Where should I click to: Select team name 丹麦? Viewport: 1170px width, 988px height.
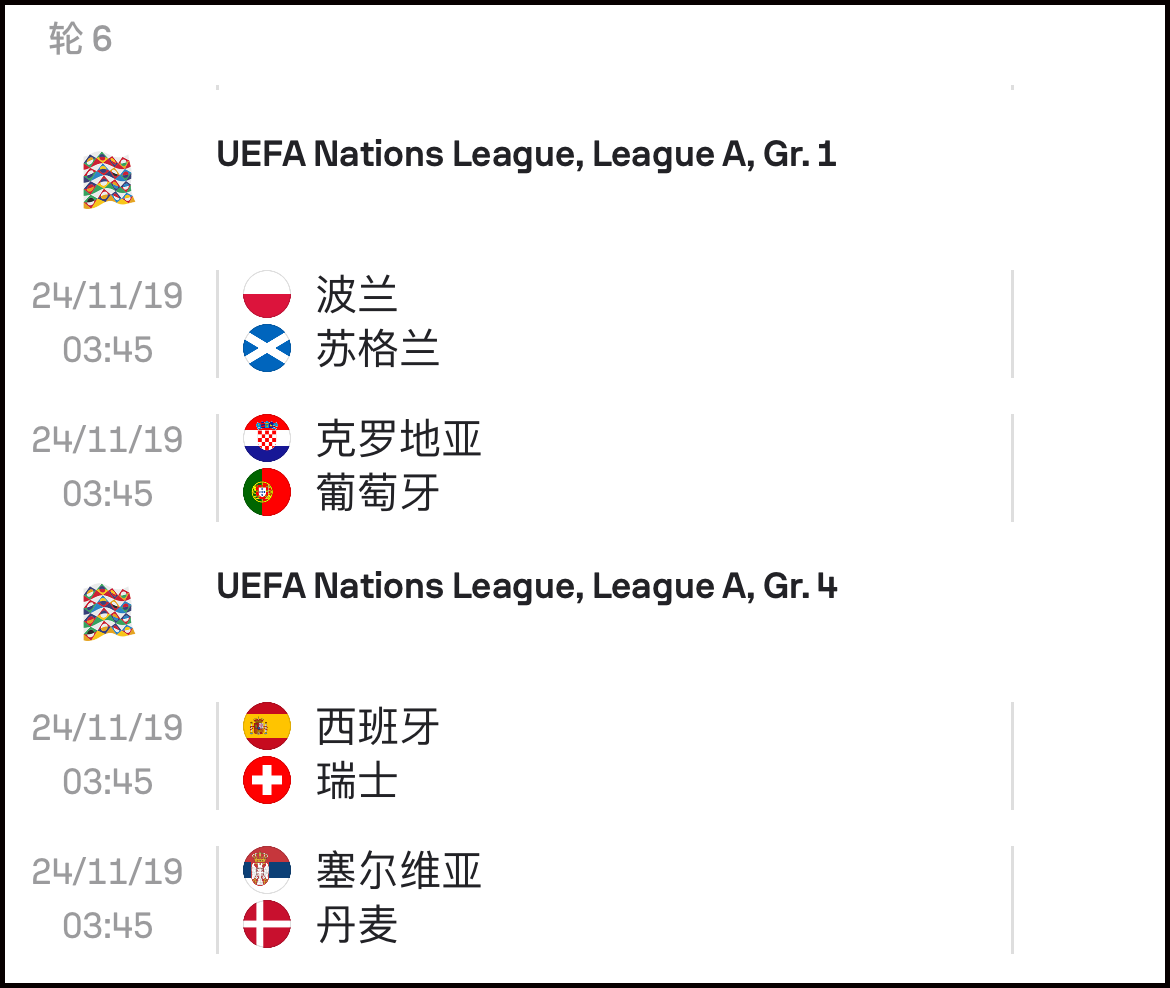pos(357,925)
